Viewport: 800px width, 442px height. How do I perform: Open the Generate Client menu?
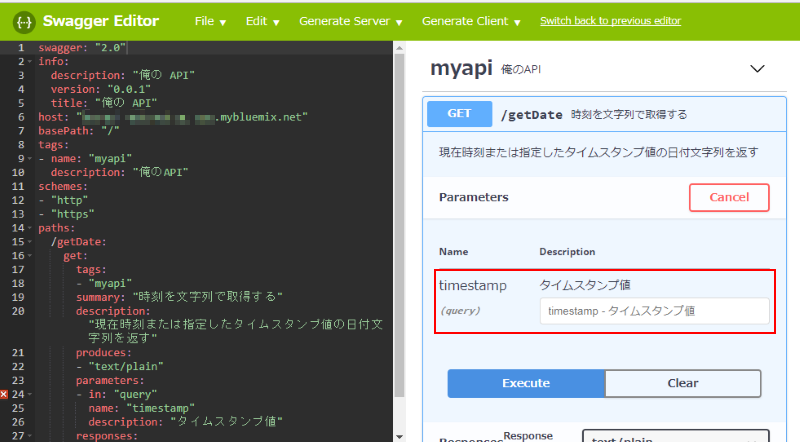click(471, 21)
